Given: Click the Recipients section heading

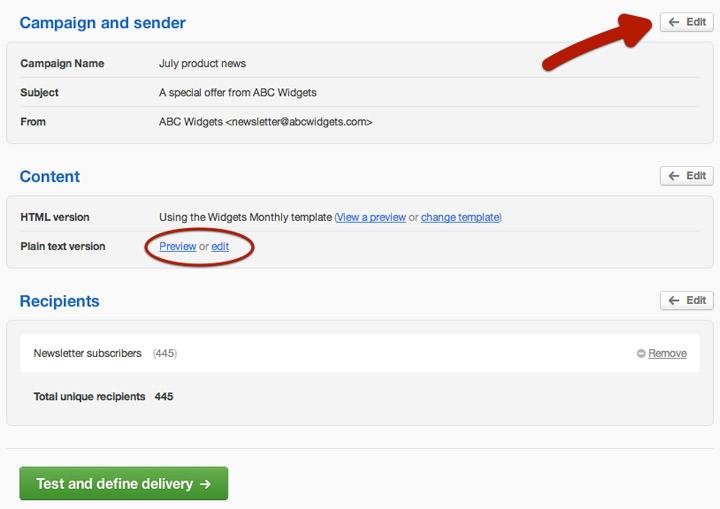Looking at the screenshot, I should (59, 301).
